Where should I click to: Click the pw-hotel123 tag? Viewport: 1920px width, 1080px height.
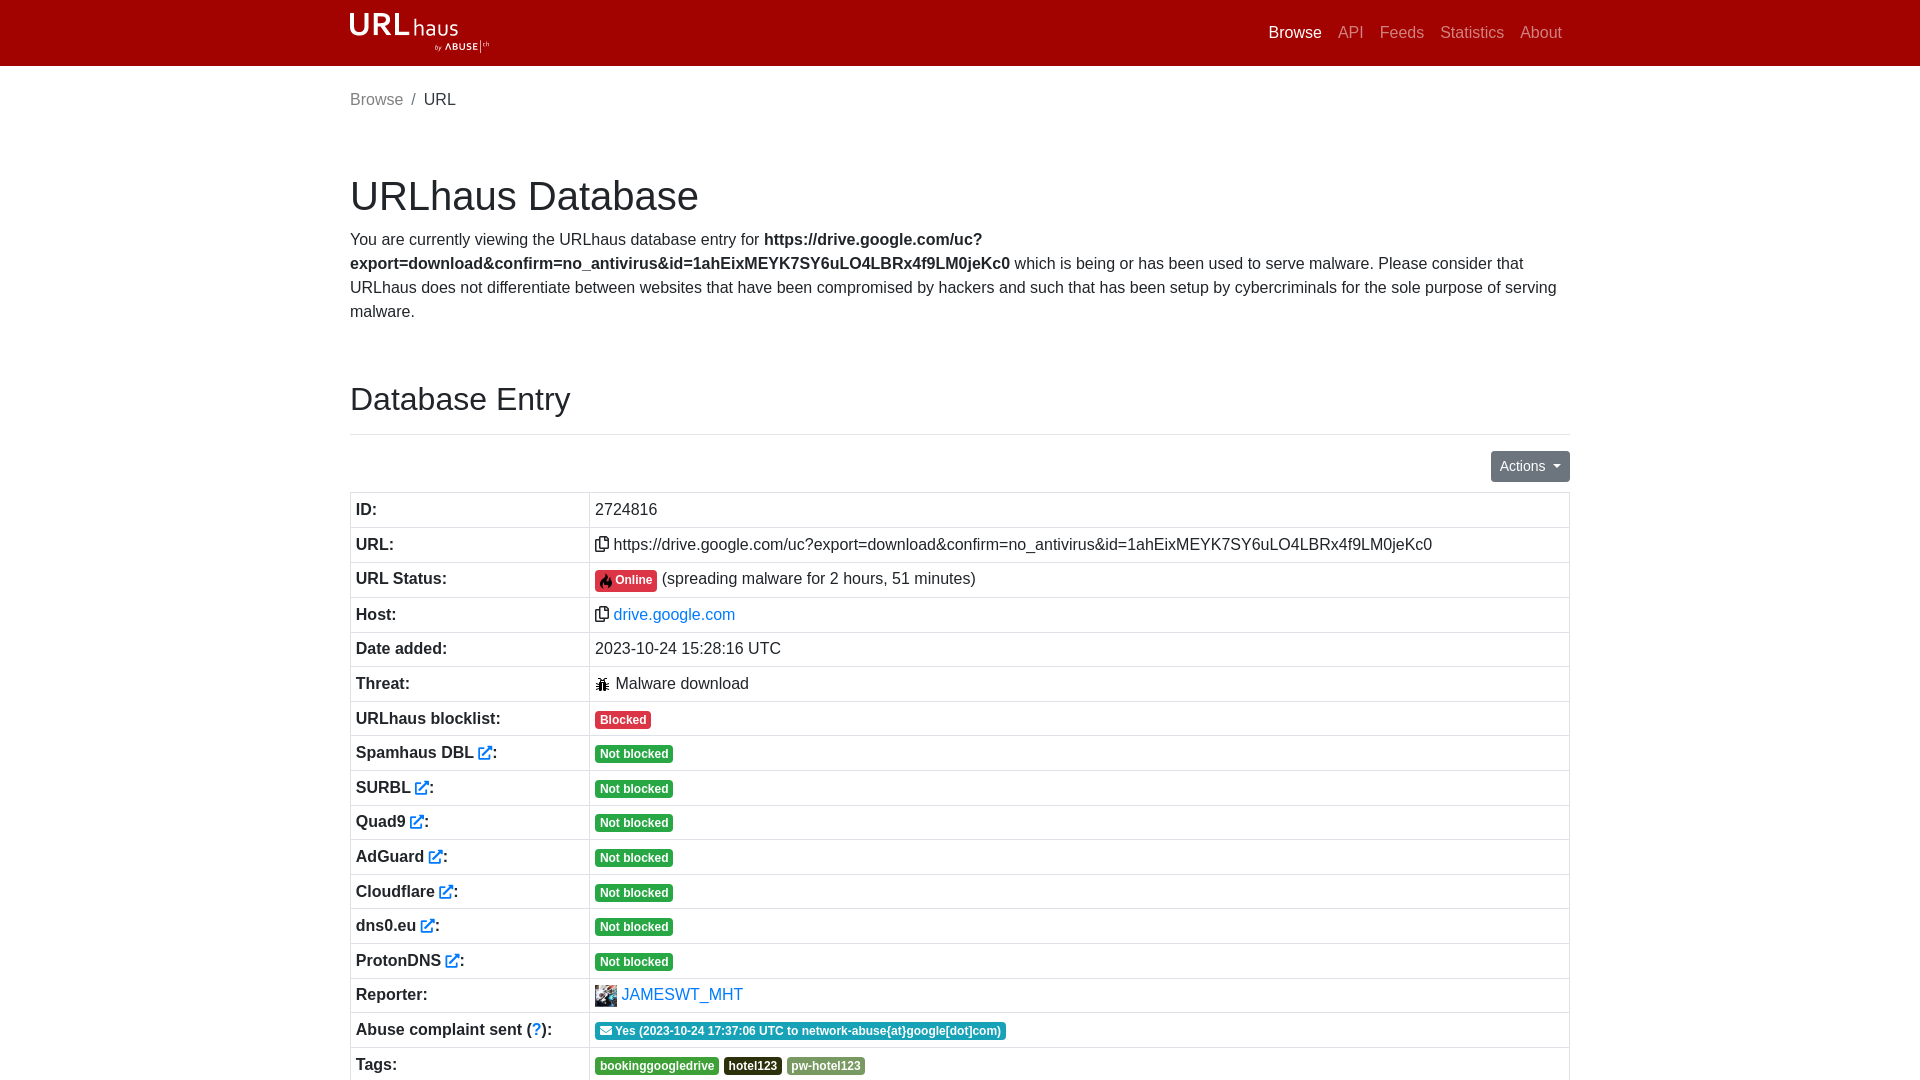pyautogui.click(x=825, y=1064)
